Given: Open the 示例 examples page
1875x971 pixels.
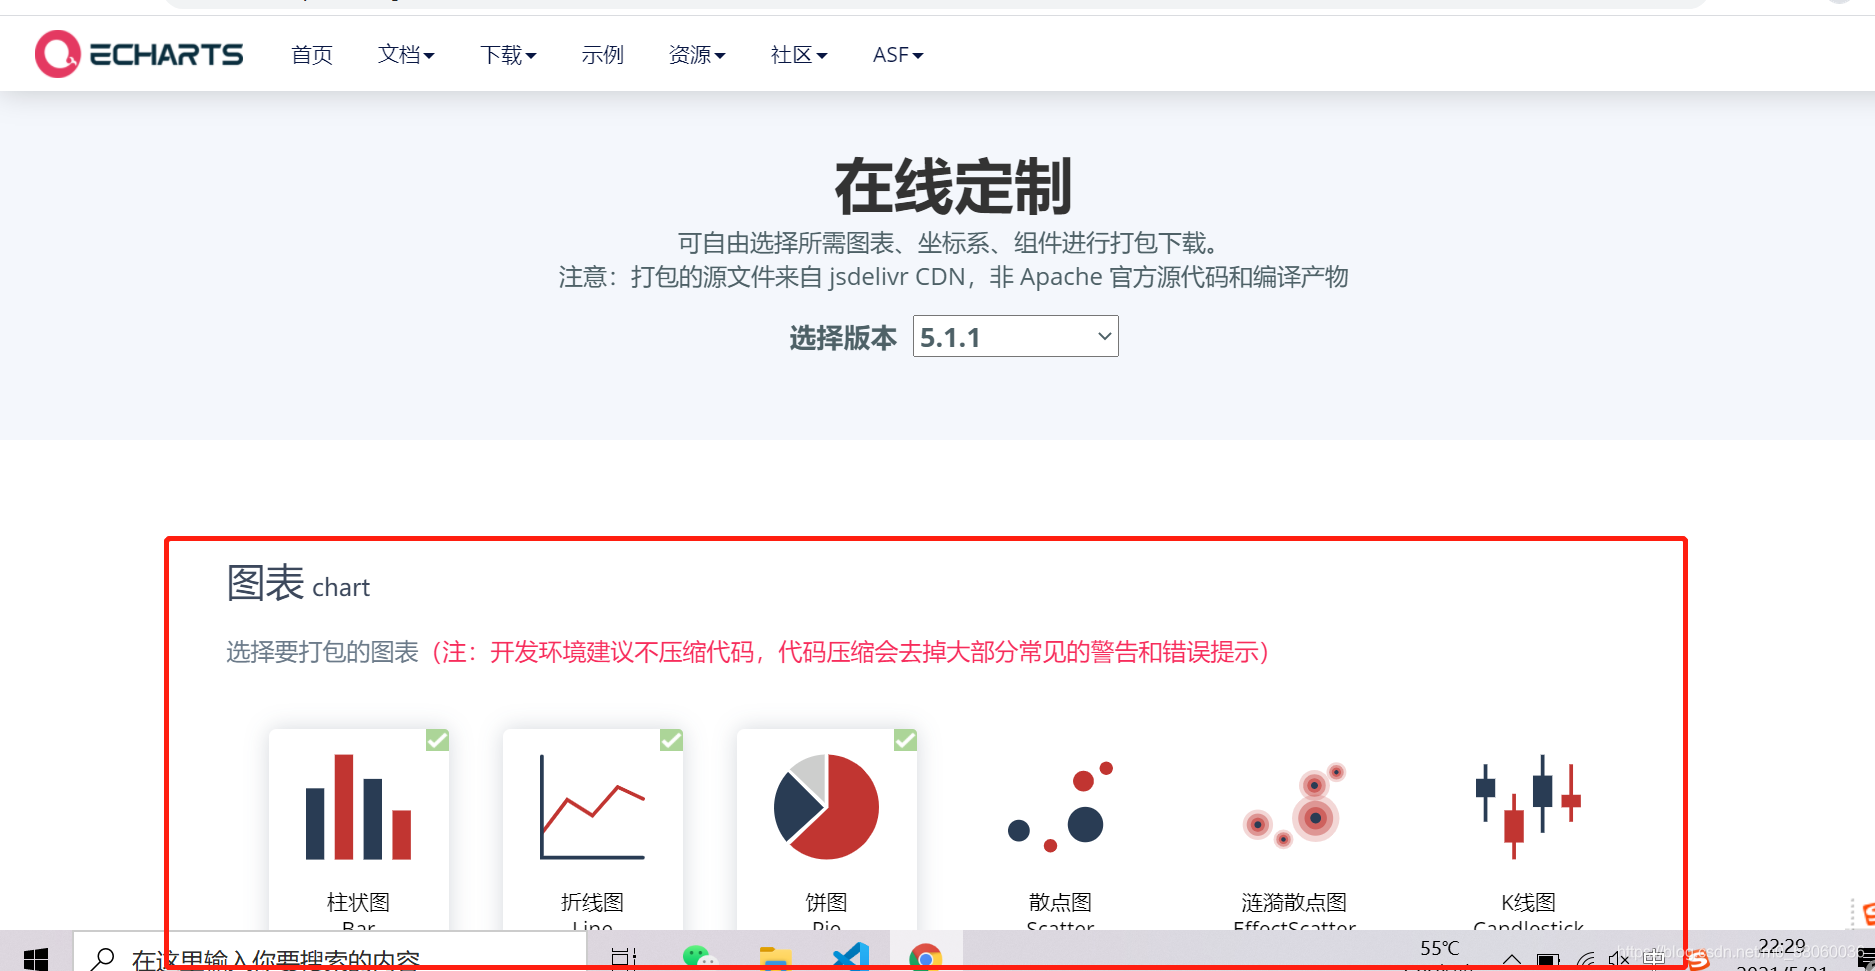Looking at the screenshot, I should point(602,55).
